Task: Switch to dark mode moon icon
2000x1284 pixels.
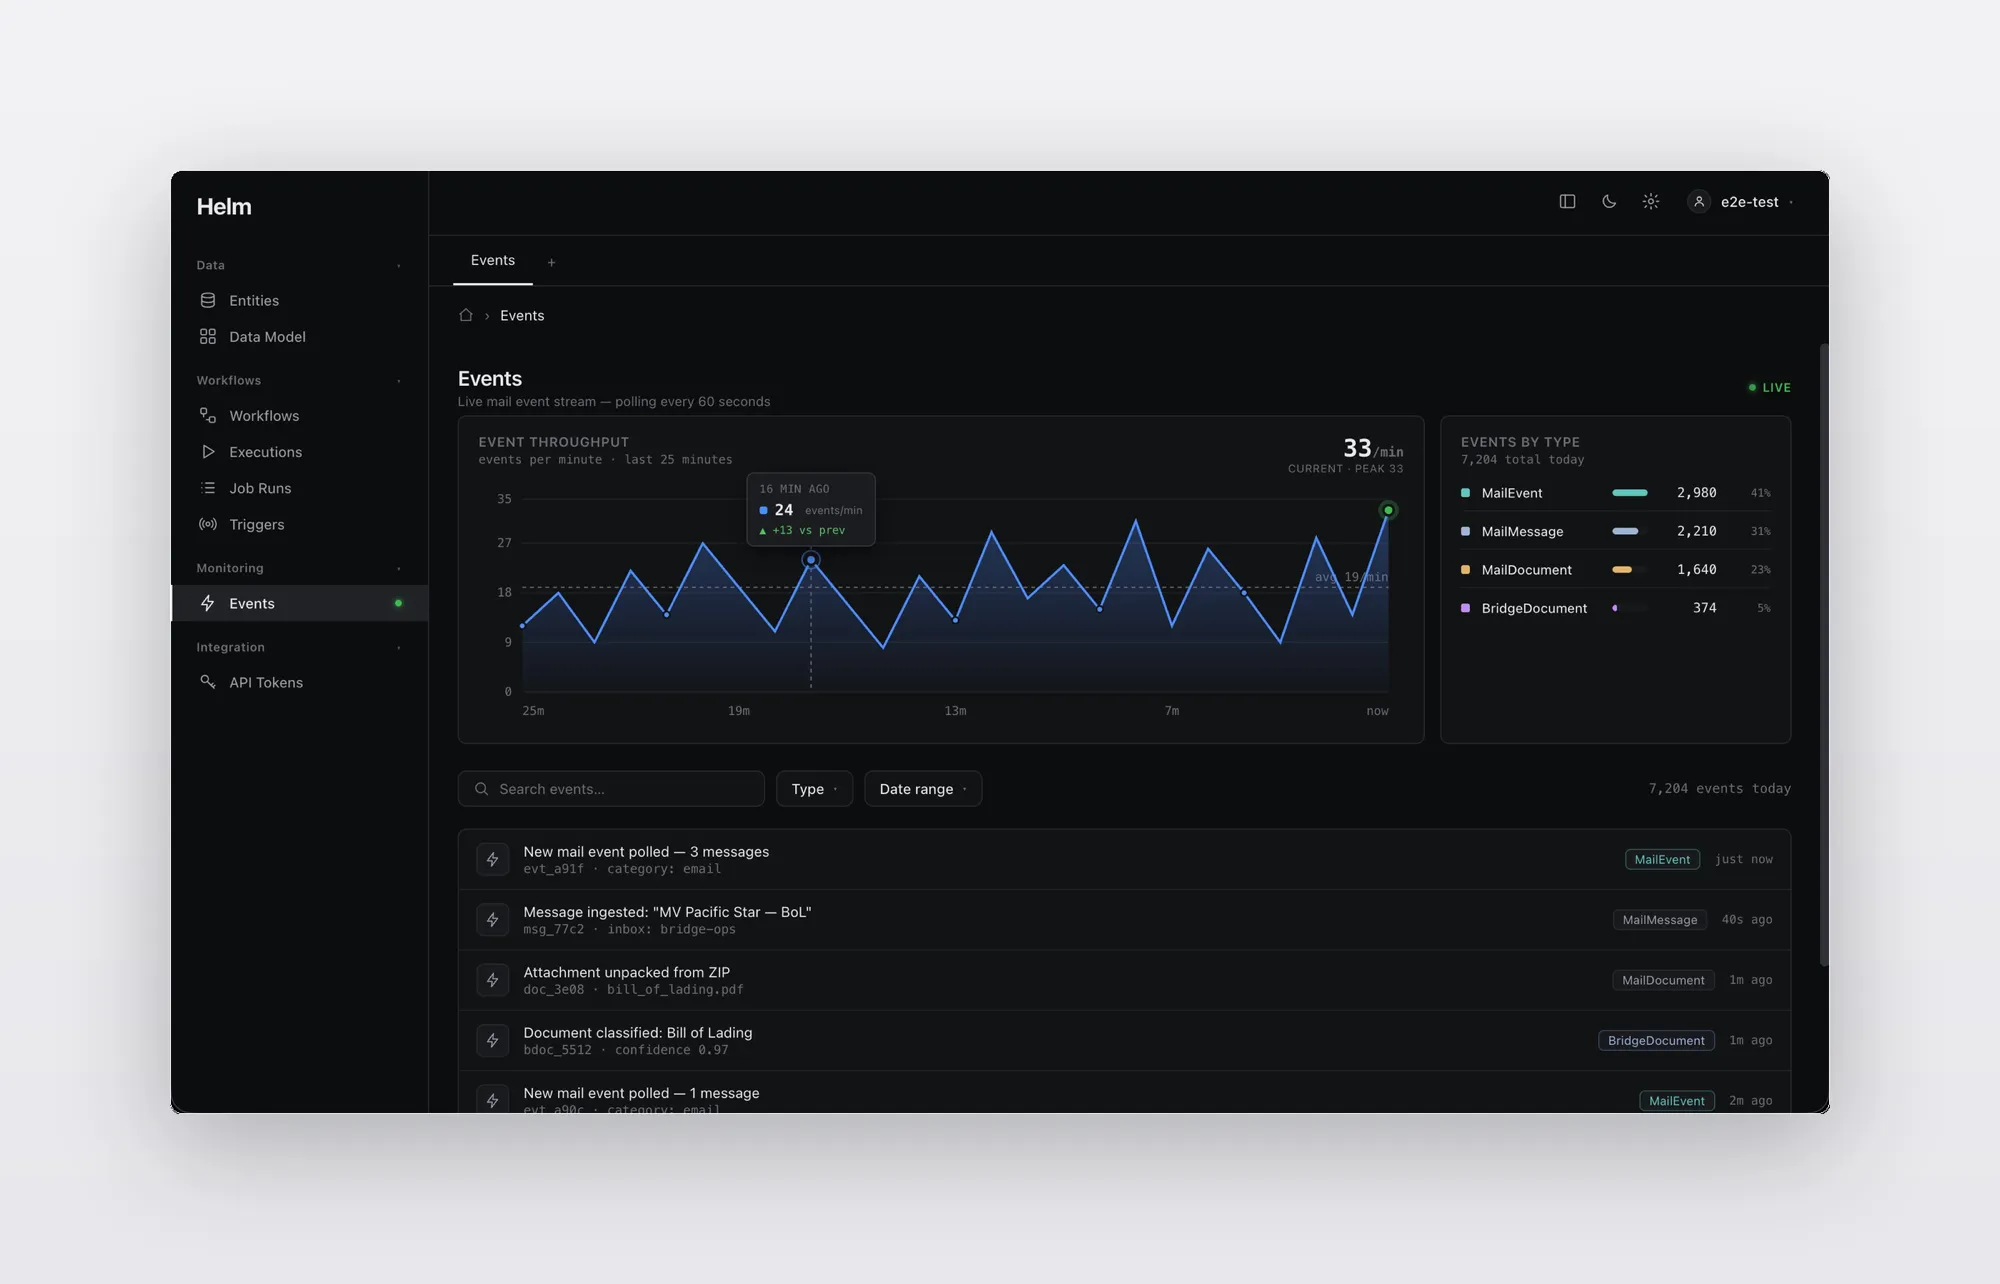Action: tap(1609, 201)
